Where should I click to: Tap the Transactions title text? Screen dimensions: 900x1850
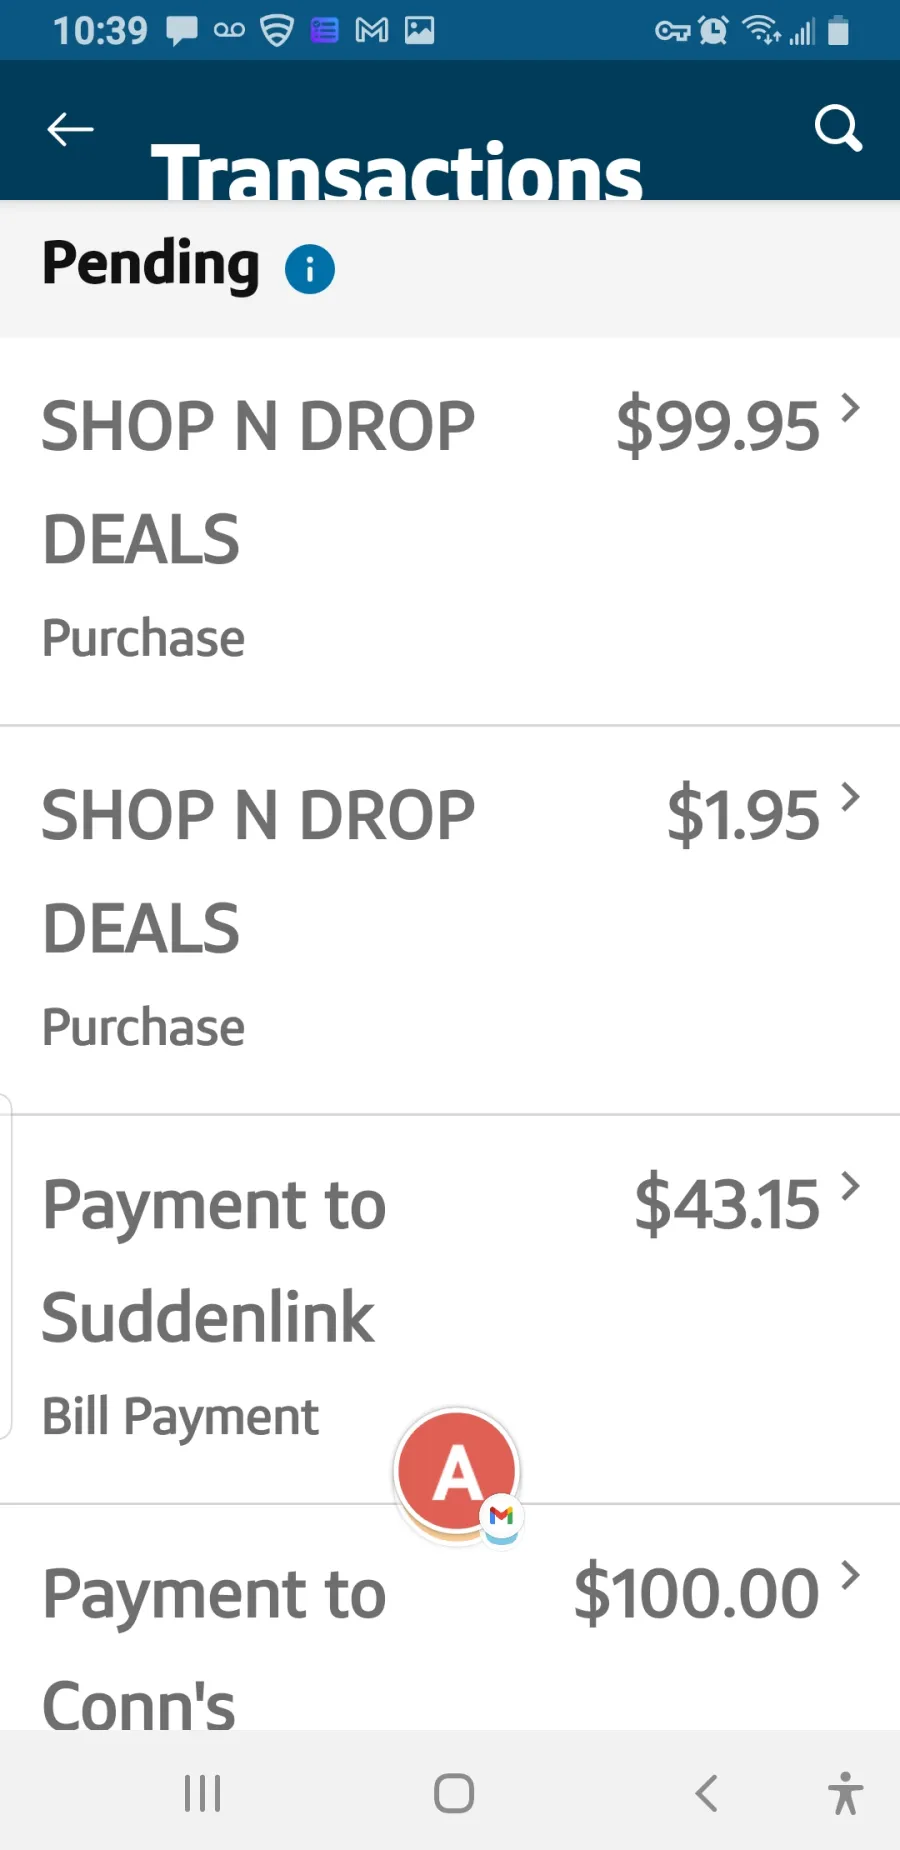coord(396,170)
